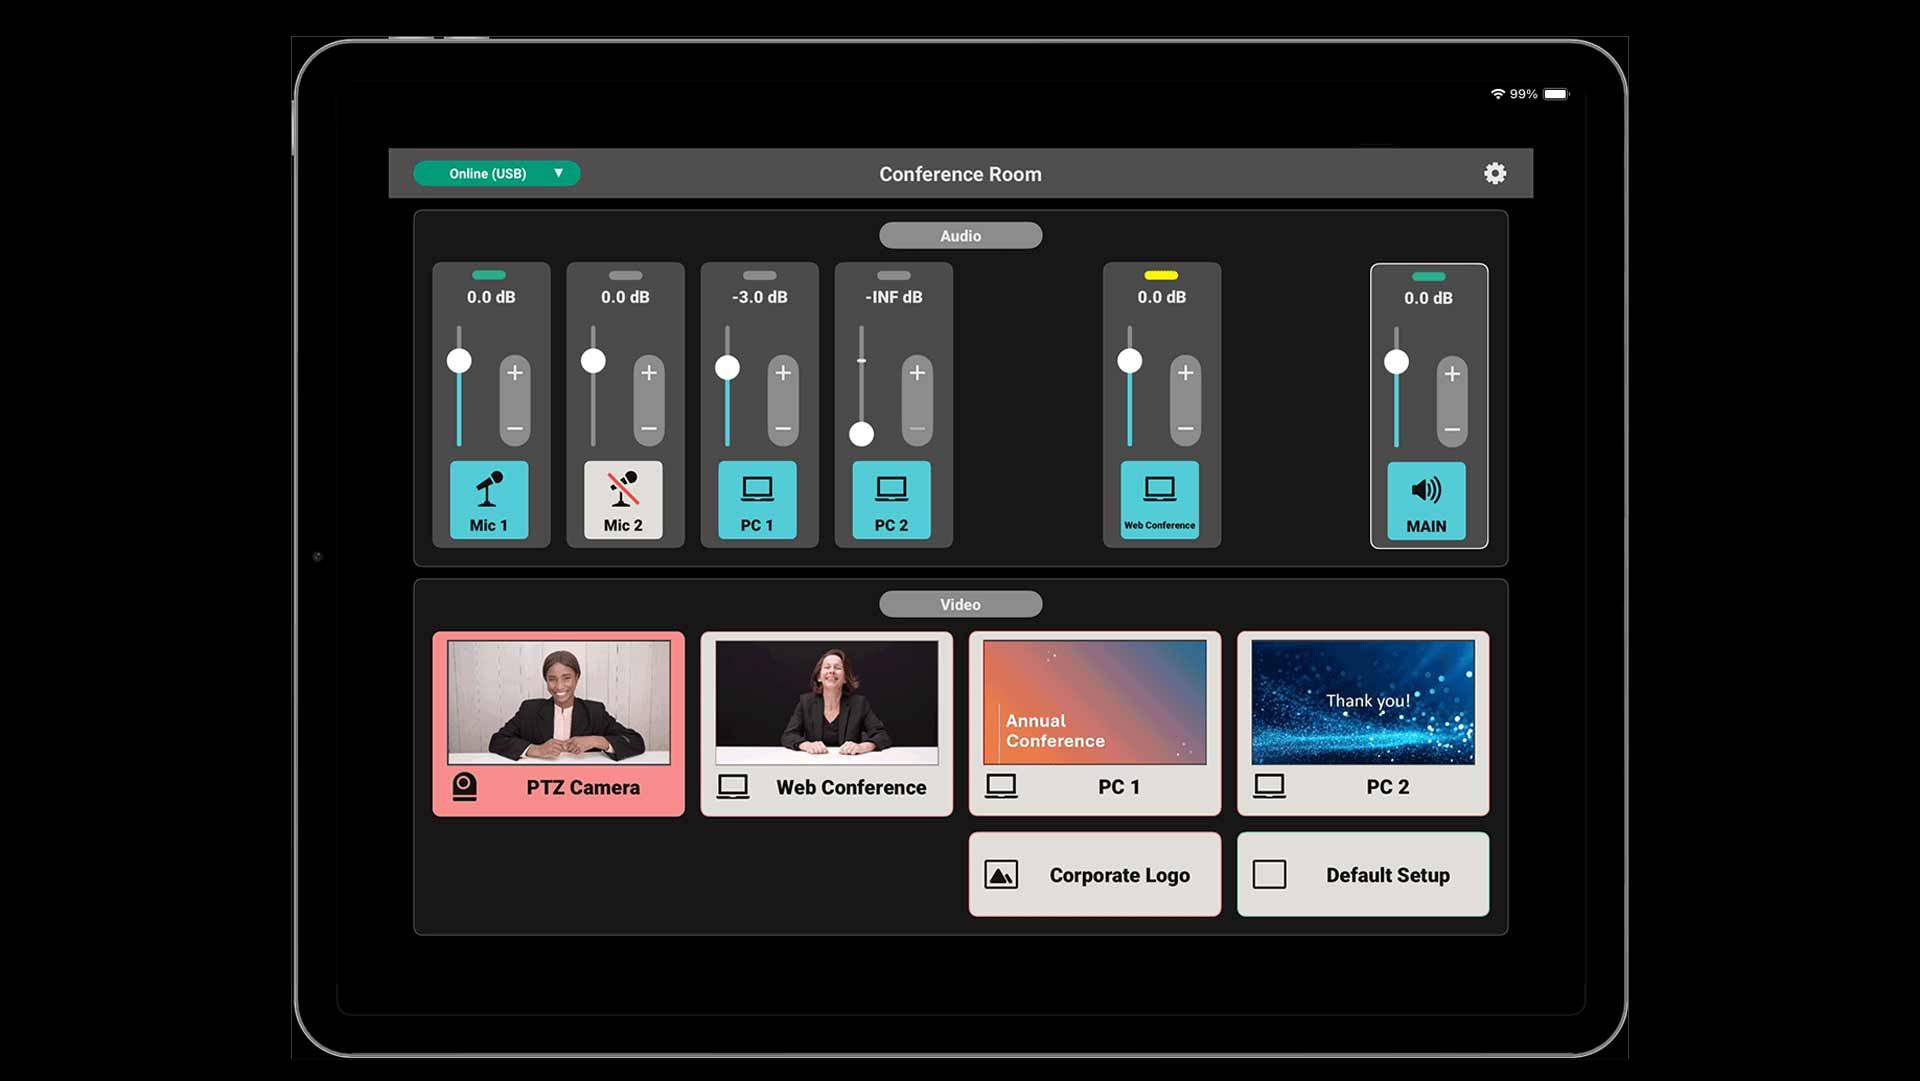Switch to PC 2 video source
This screenshot has height=1081, width=1920.
[1362, 723]
